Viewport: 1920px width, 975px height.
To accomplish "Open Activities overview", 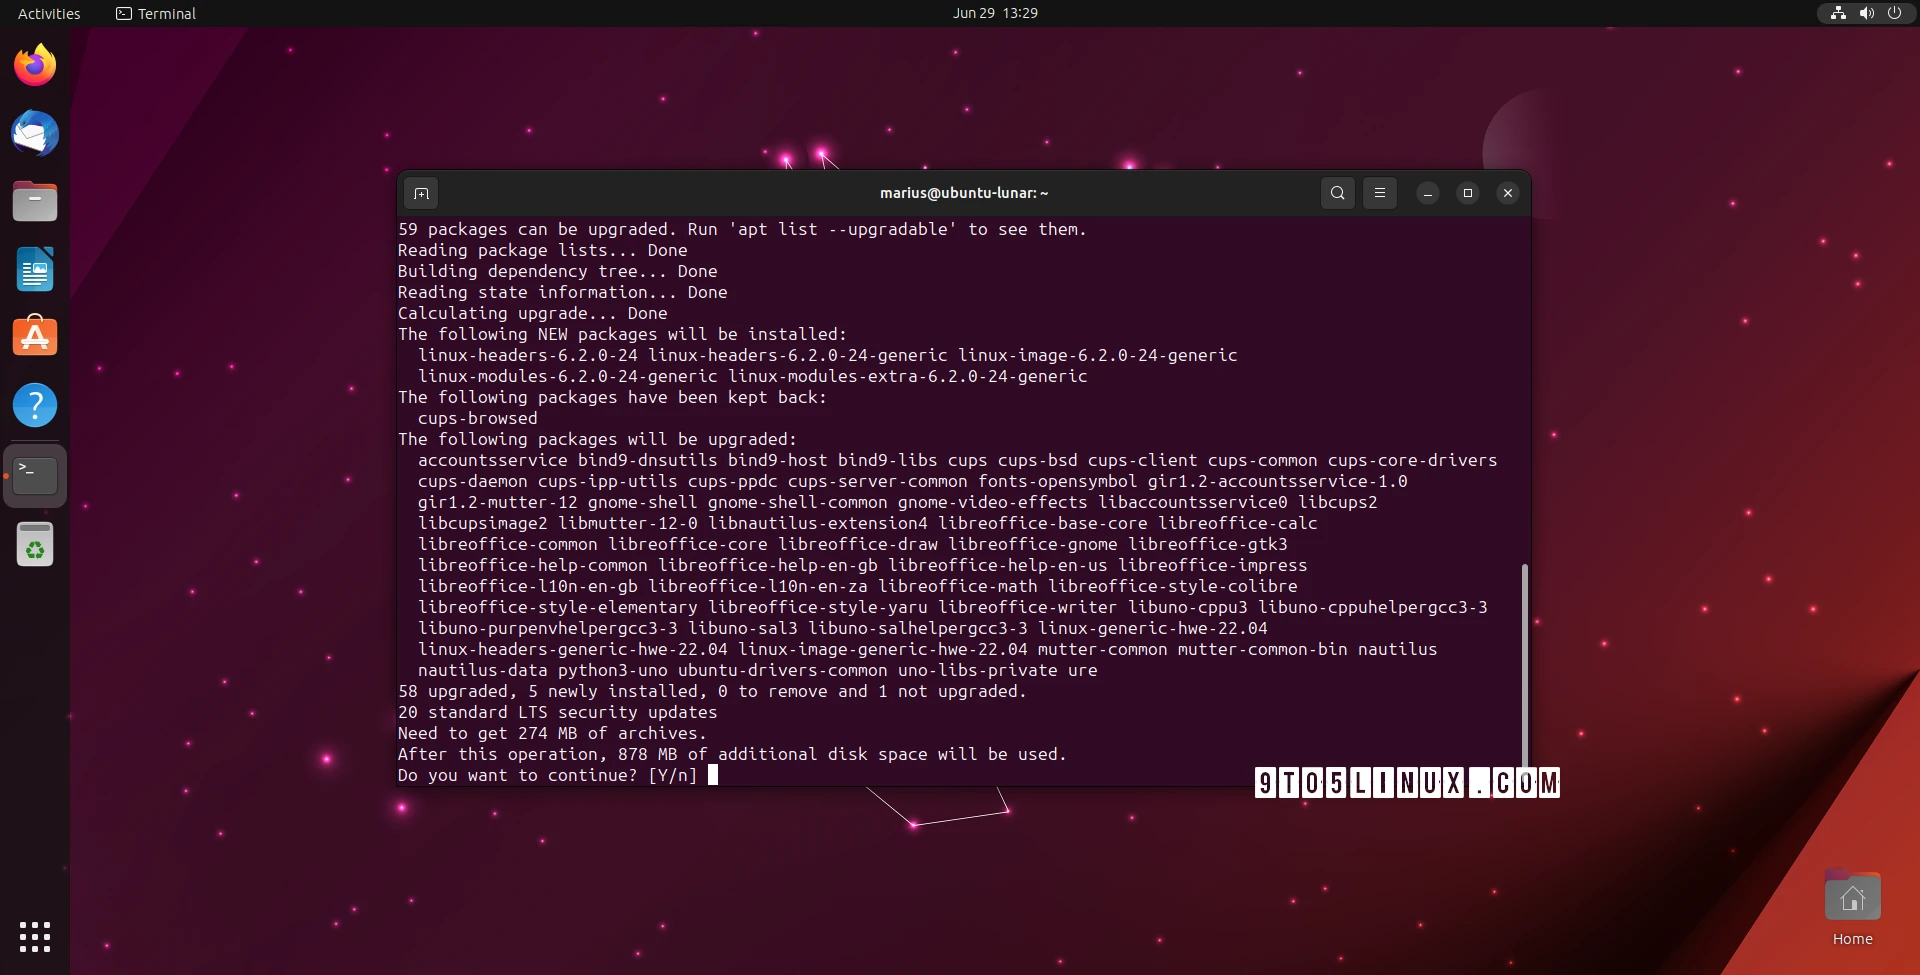I will coord(48,13).
